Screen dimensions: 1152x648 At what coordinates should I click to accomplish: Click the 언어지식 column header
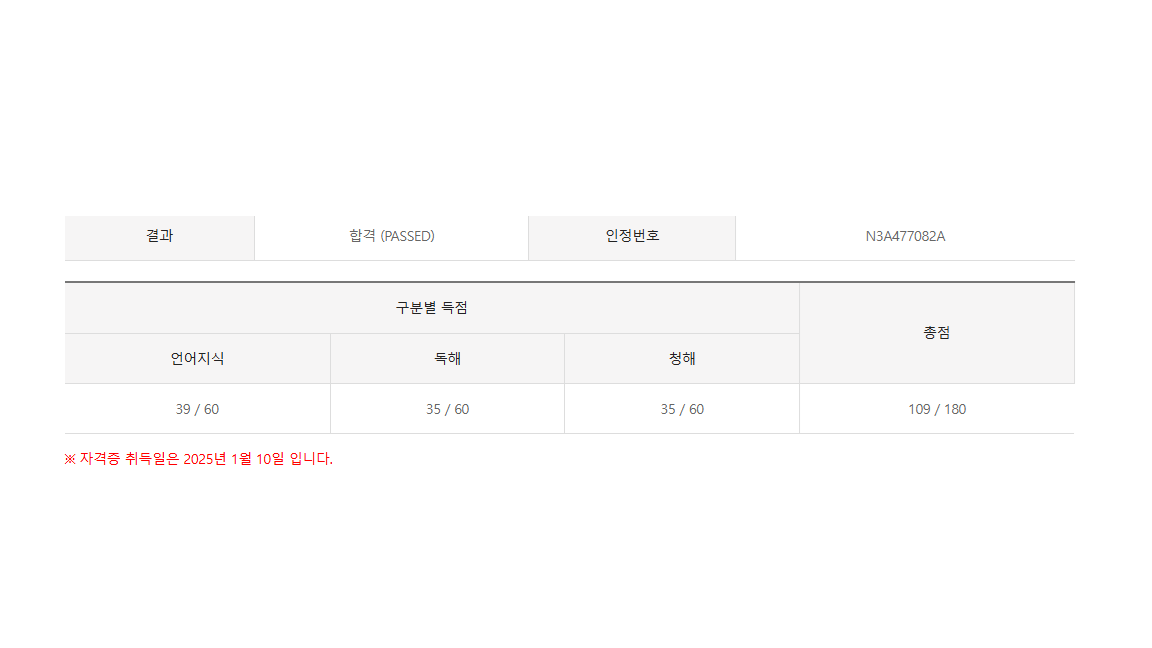click(197, 359)
